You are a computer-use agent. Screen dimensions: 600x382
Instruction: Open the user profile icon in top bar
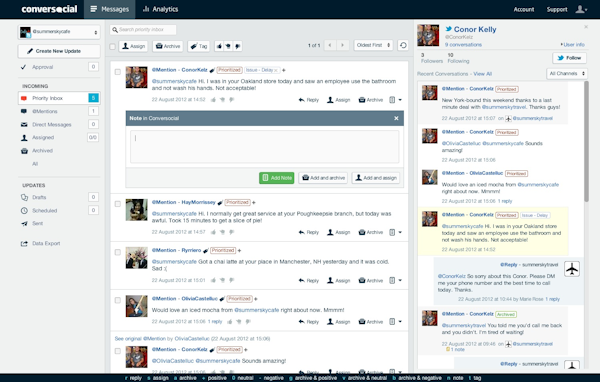click(581, 9)
